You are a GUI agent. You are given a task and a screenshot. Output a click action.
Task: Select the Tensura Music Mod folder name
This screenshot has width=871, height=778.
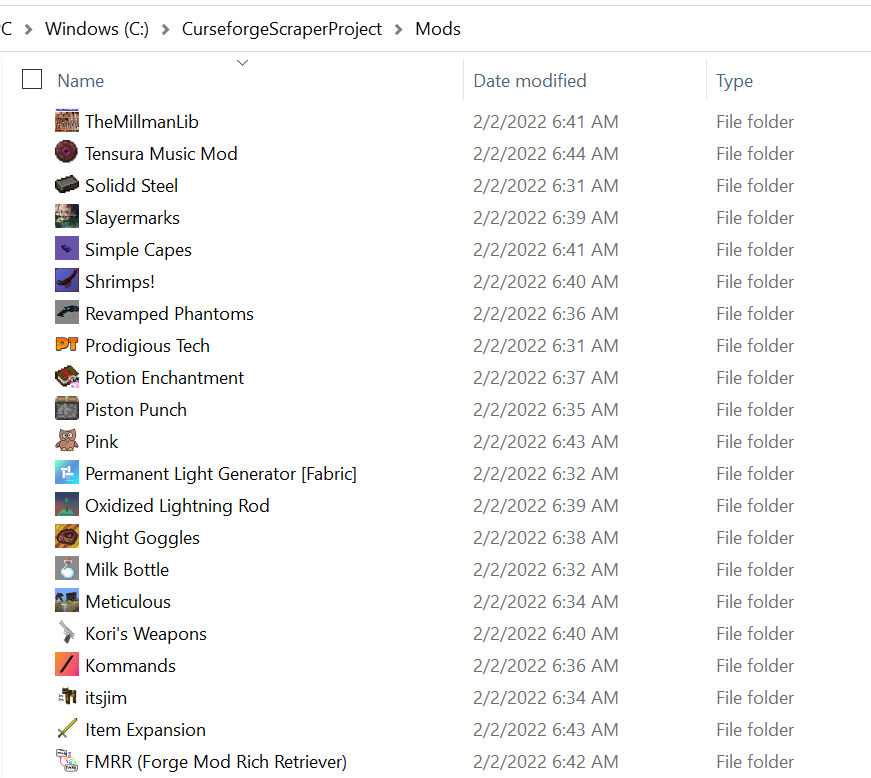[161, 154]
